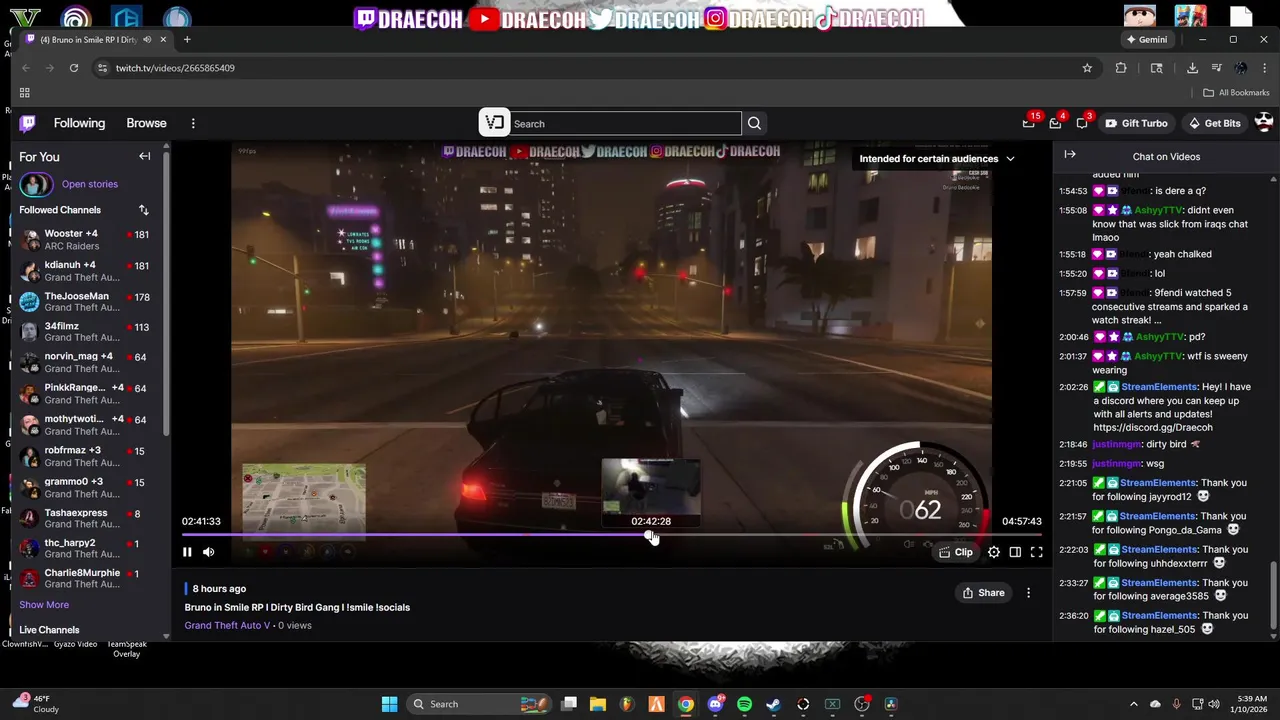This screenshot has width=1280, height=720.
Task: Open Spotify from the taskbar
Action: point(744,704)
